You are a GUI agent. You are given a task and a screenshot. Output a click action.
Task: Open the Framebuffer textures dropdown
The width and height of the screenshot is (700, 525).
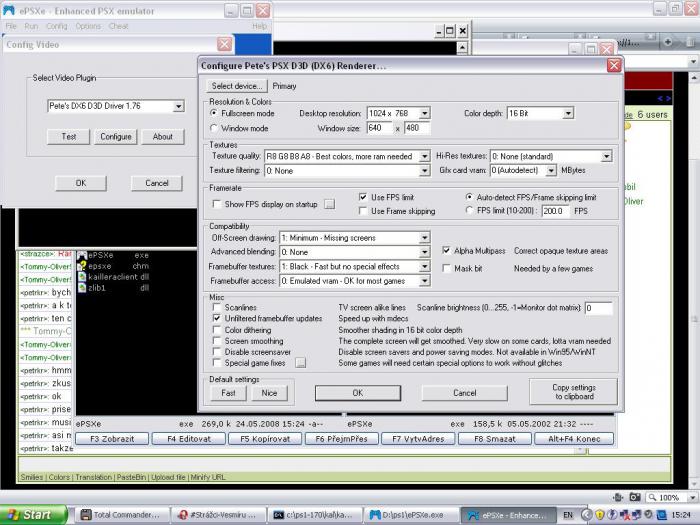point(425,267)
